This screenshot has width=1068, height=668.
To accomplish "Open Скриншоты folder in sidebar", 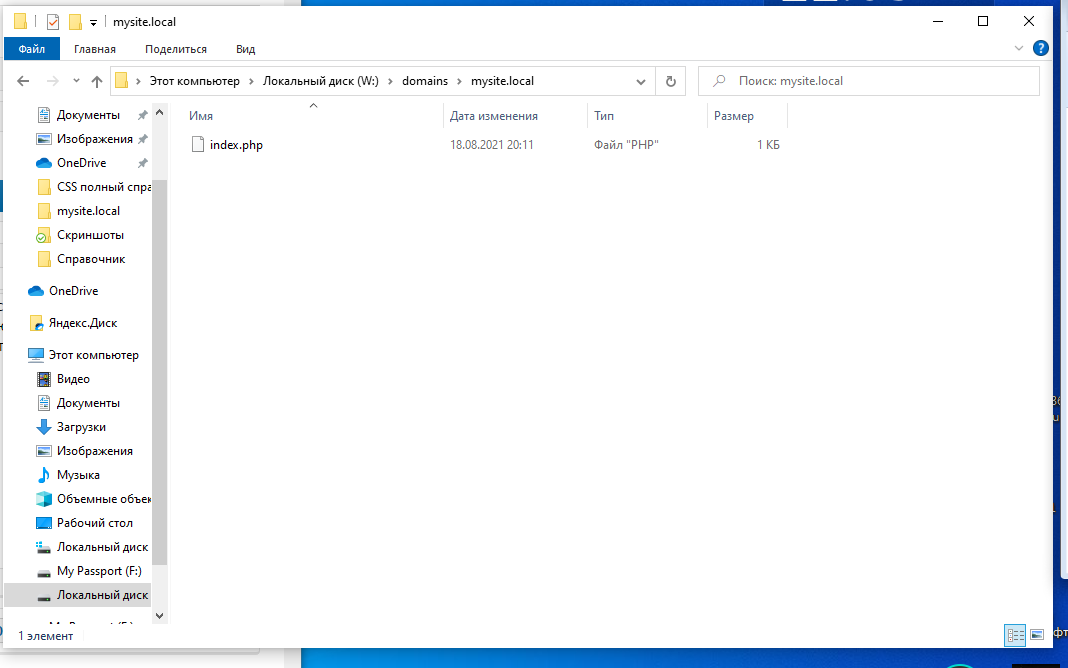I will click(x=90, y=235).
